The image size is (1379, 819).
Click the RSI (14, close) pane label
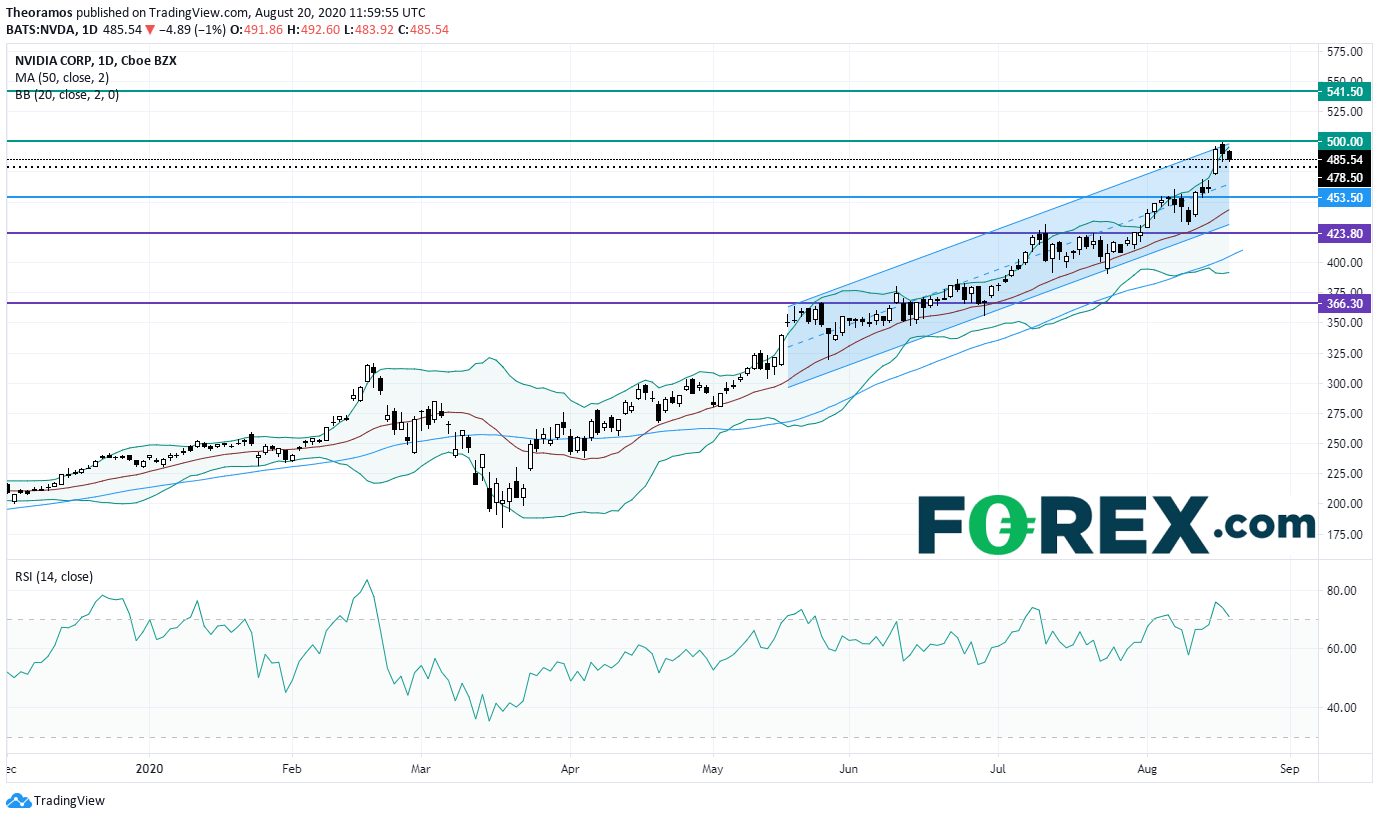[x=53, y=576]
